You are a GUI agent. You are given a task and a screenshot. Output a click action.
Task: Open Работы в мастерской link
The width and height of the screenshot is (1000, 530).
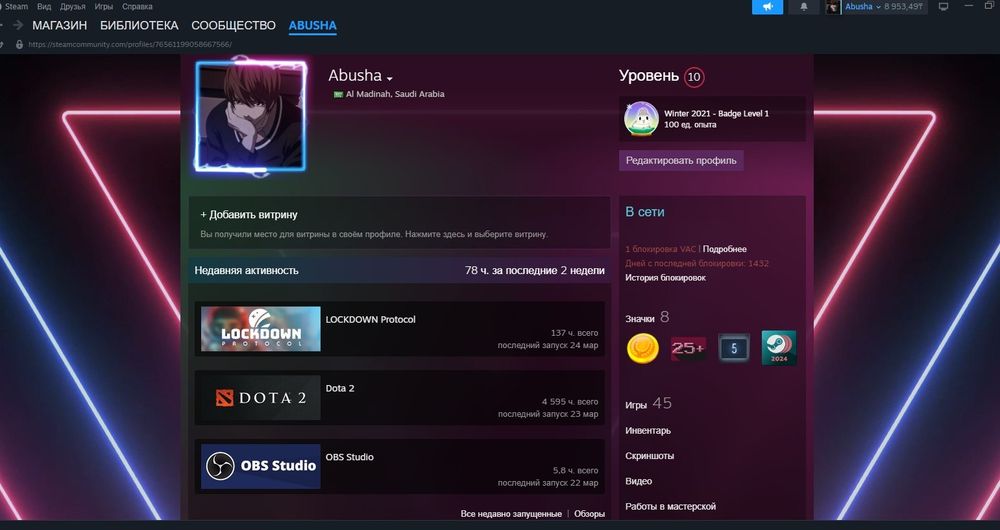(x=670, y=506)
